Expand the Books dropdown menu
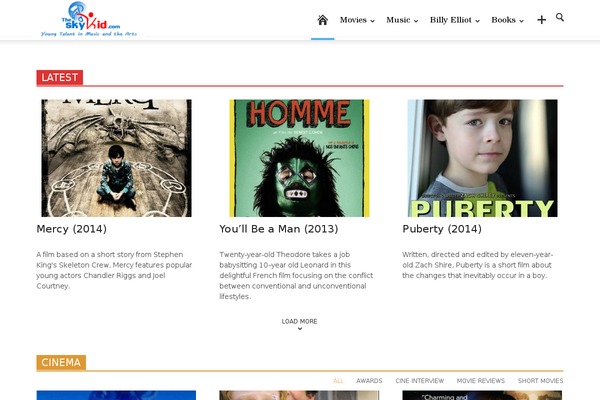Screen dimensions: 600x400 pos(507,20)
